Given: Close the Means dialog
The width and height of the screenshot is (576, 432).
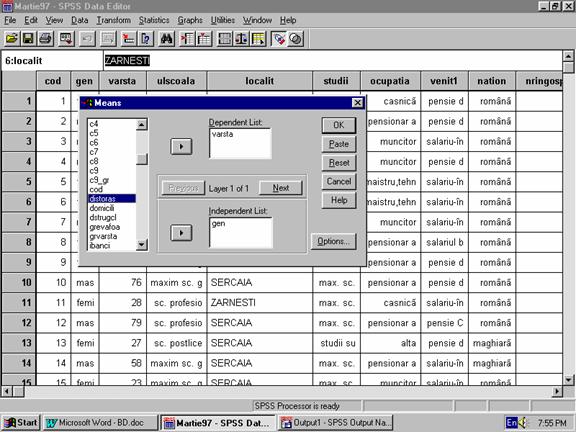Looking at the screenshot, I should tap(357, 103).
